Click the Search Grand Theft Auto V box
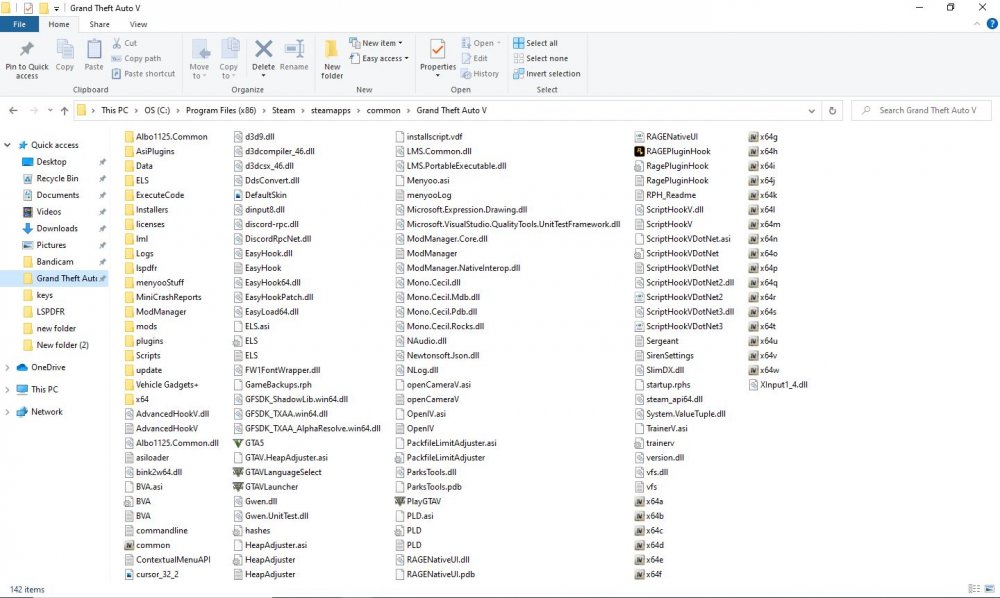 pyautogui.click(x=922, y=110)
